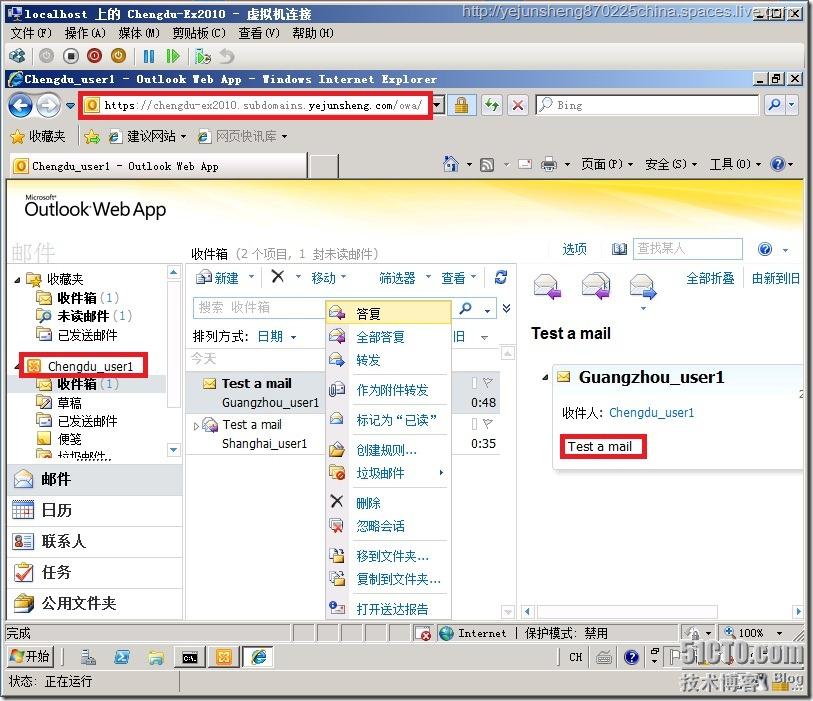The height and width of the screenshot is (701, 813).
Task: Click the security lock icon by address bar
Action: [461, 105]
